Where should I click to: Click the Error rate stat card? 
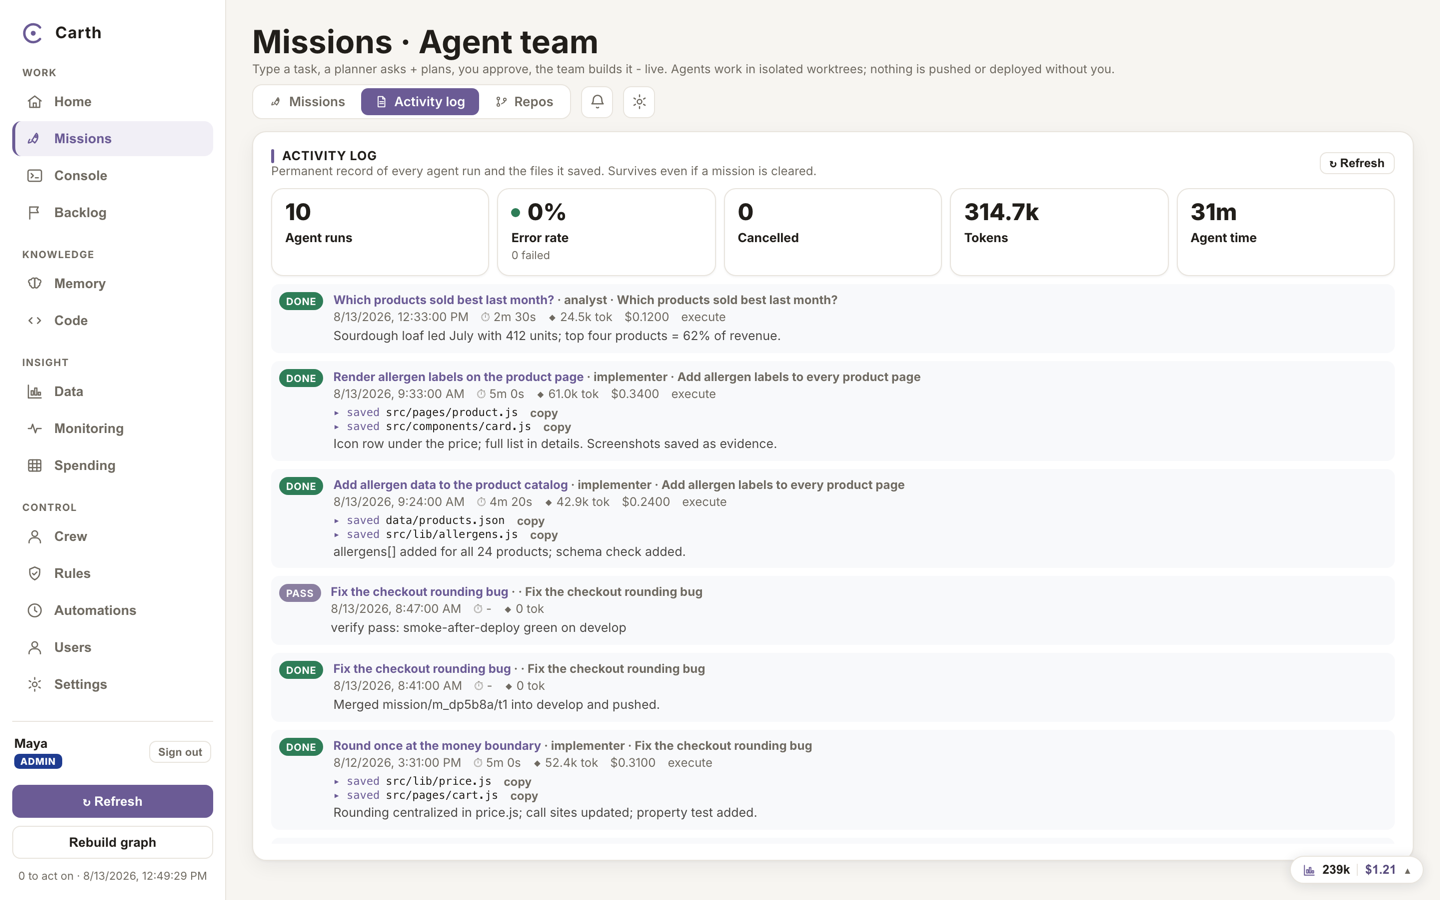click(606, 232)
